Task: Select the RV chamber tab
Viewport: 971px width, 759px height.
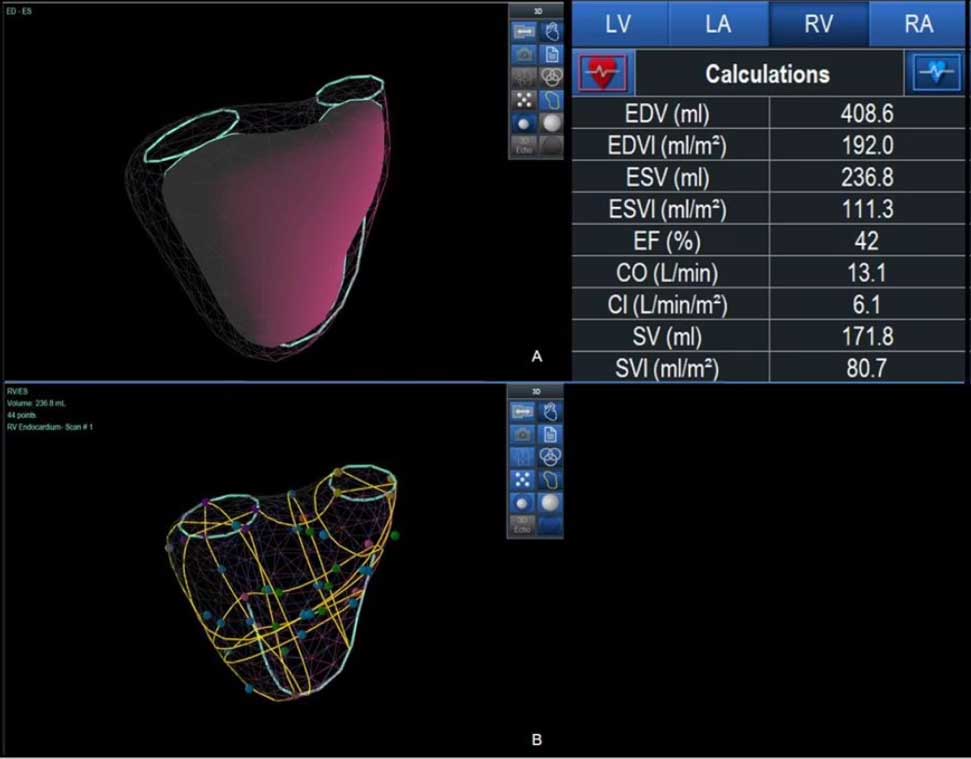Action: 819,23
